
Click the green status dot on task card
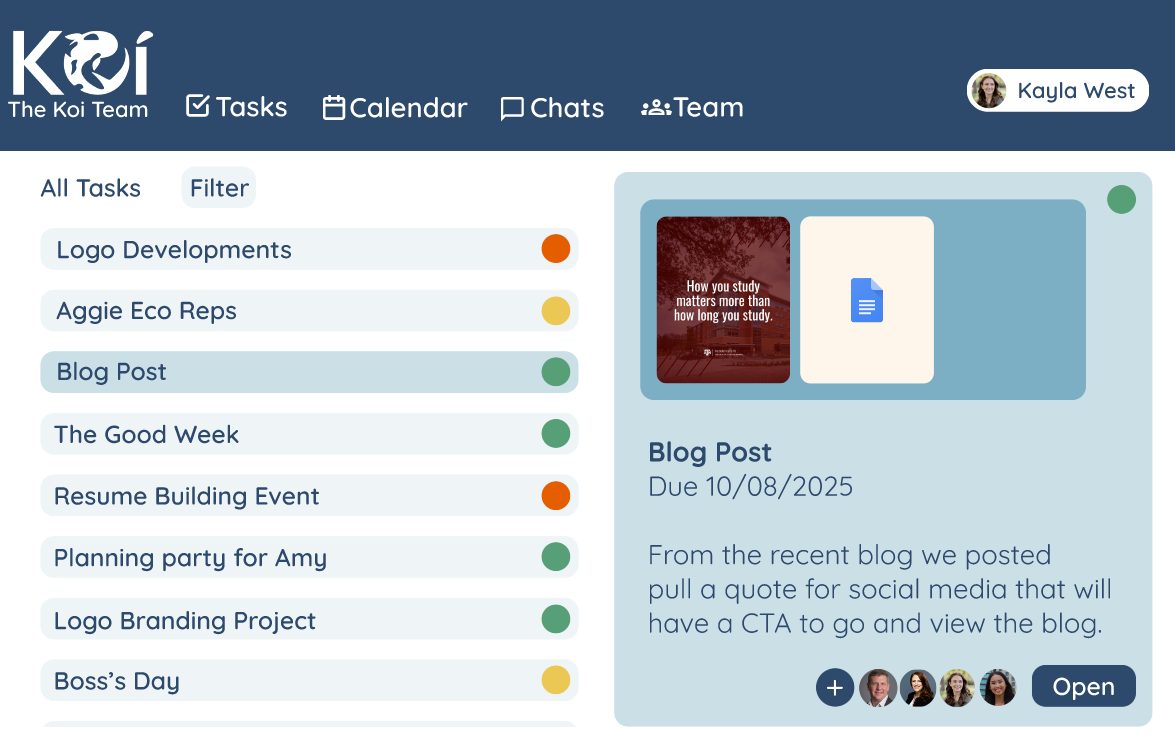point(1121,199)
